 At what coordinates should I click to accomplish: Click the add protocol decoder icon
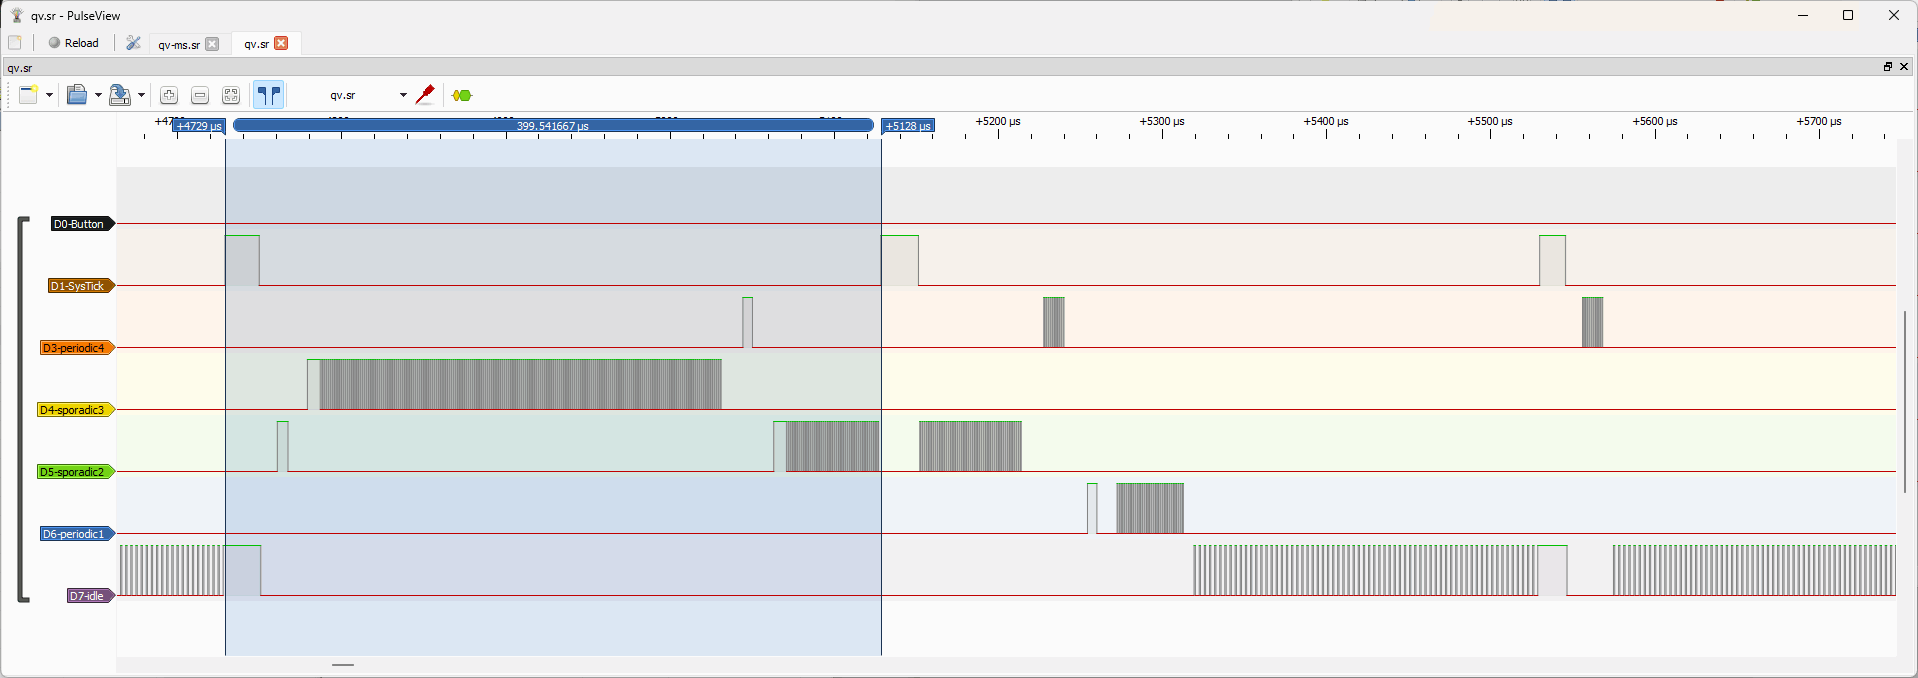461,95
